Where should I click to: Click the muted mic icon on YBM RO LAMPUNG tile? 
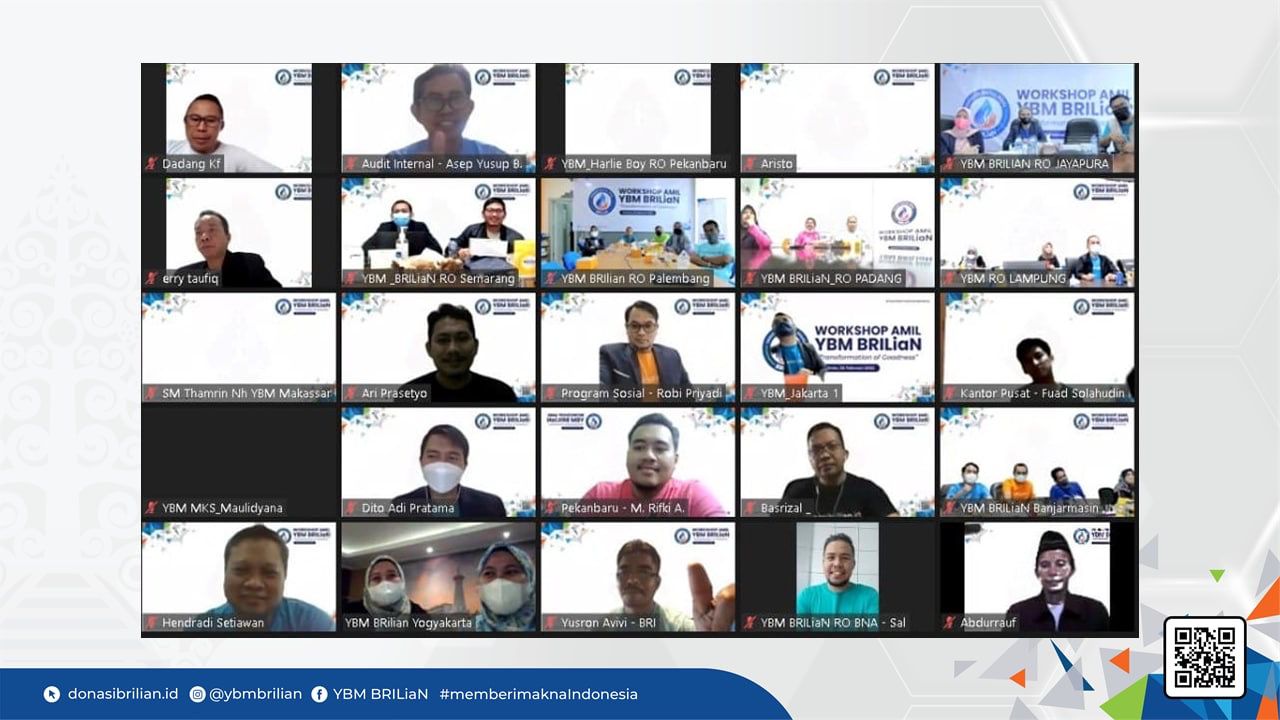coord(948,277)
